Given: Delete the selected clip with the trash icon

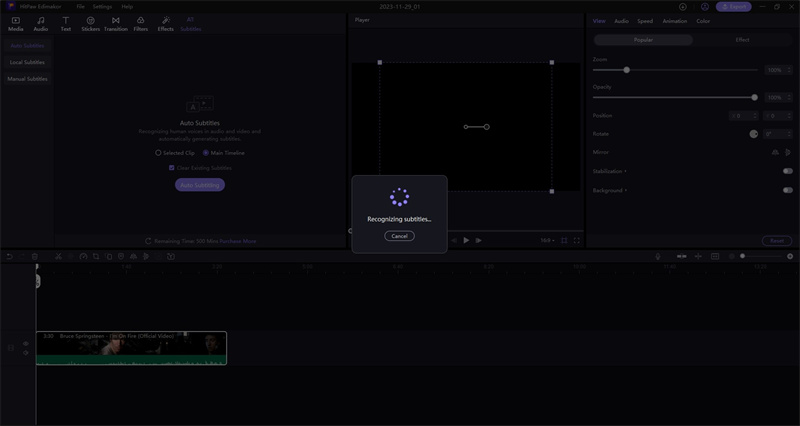Looking at the screenshot, I should [35, 257].
